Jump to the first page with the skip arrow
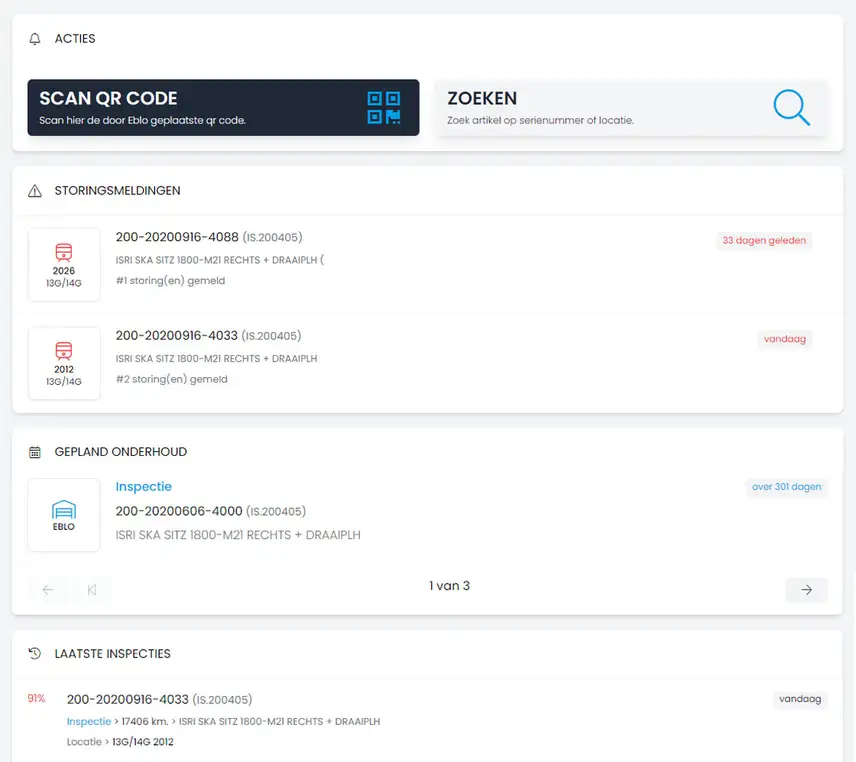This screenshot has width=856, height=762. (x=93, y=590)
